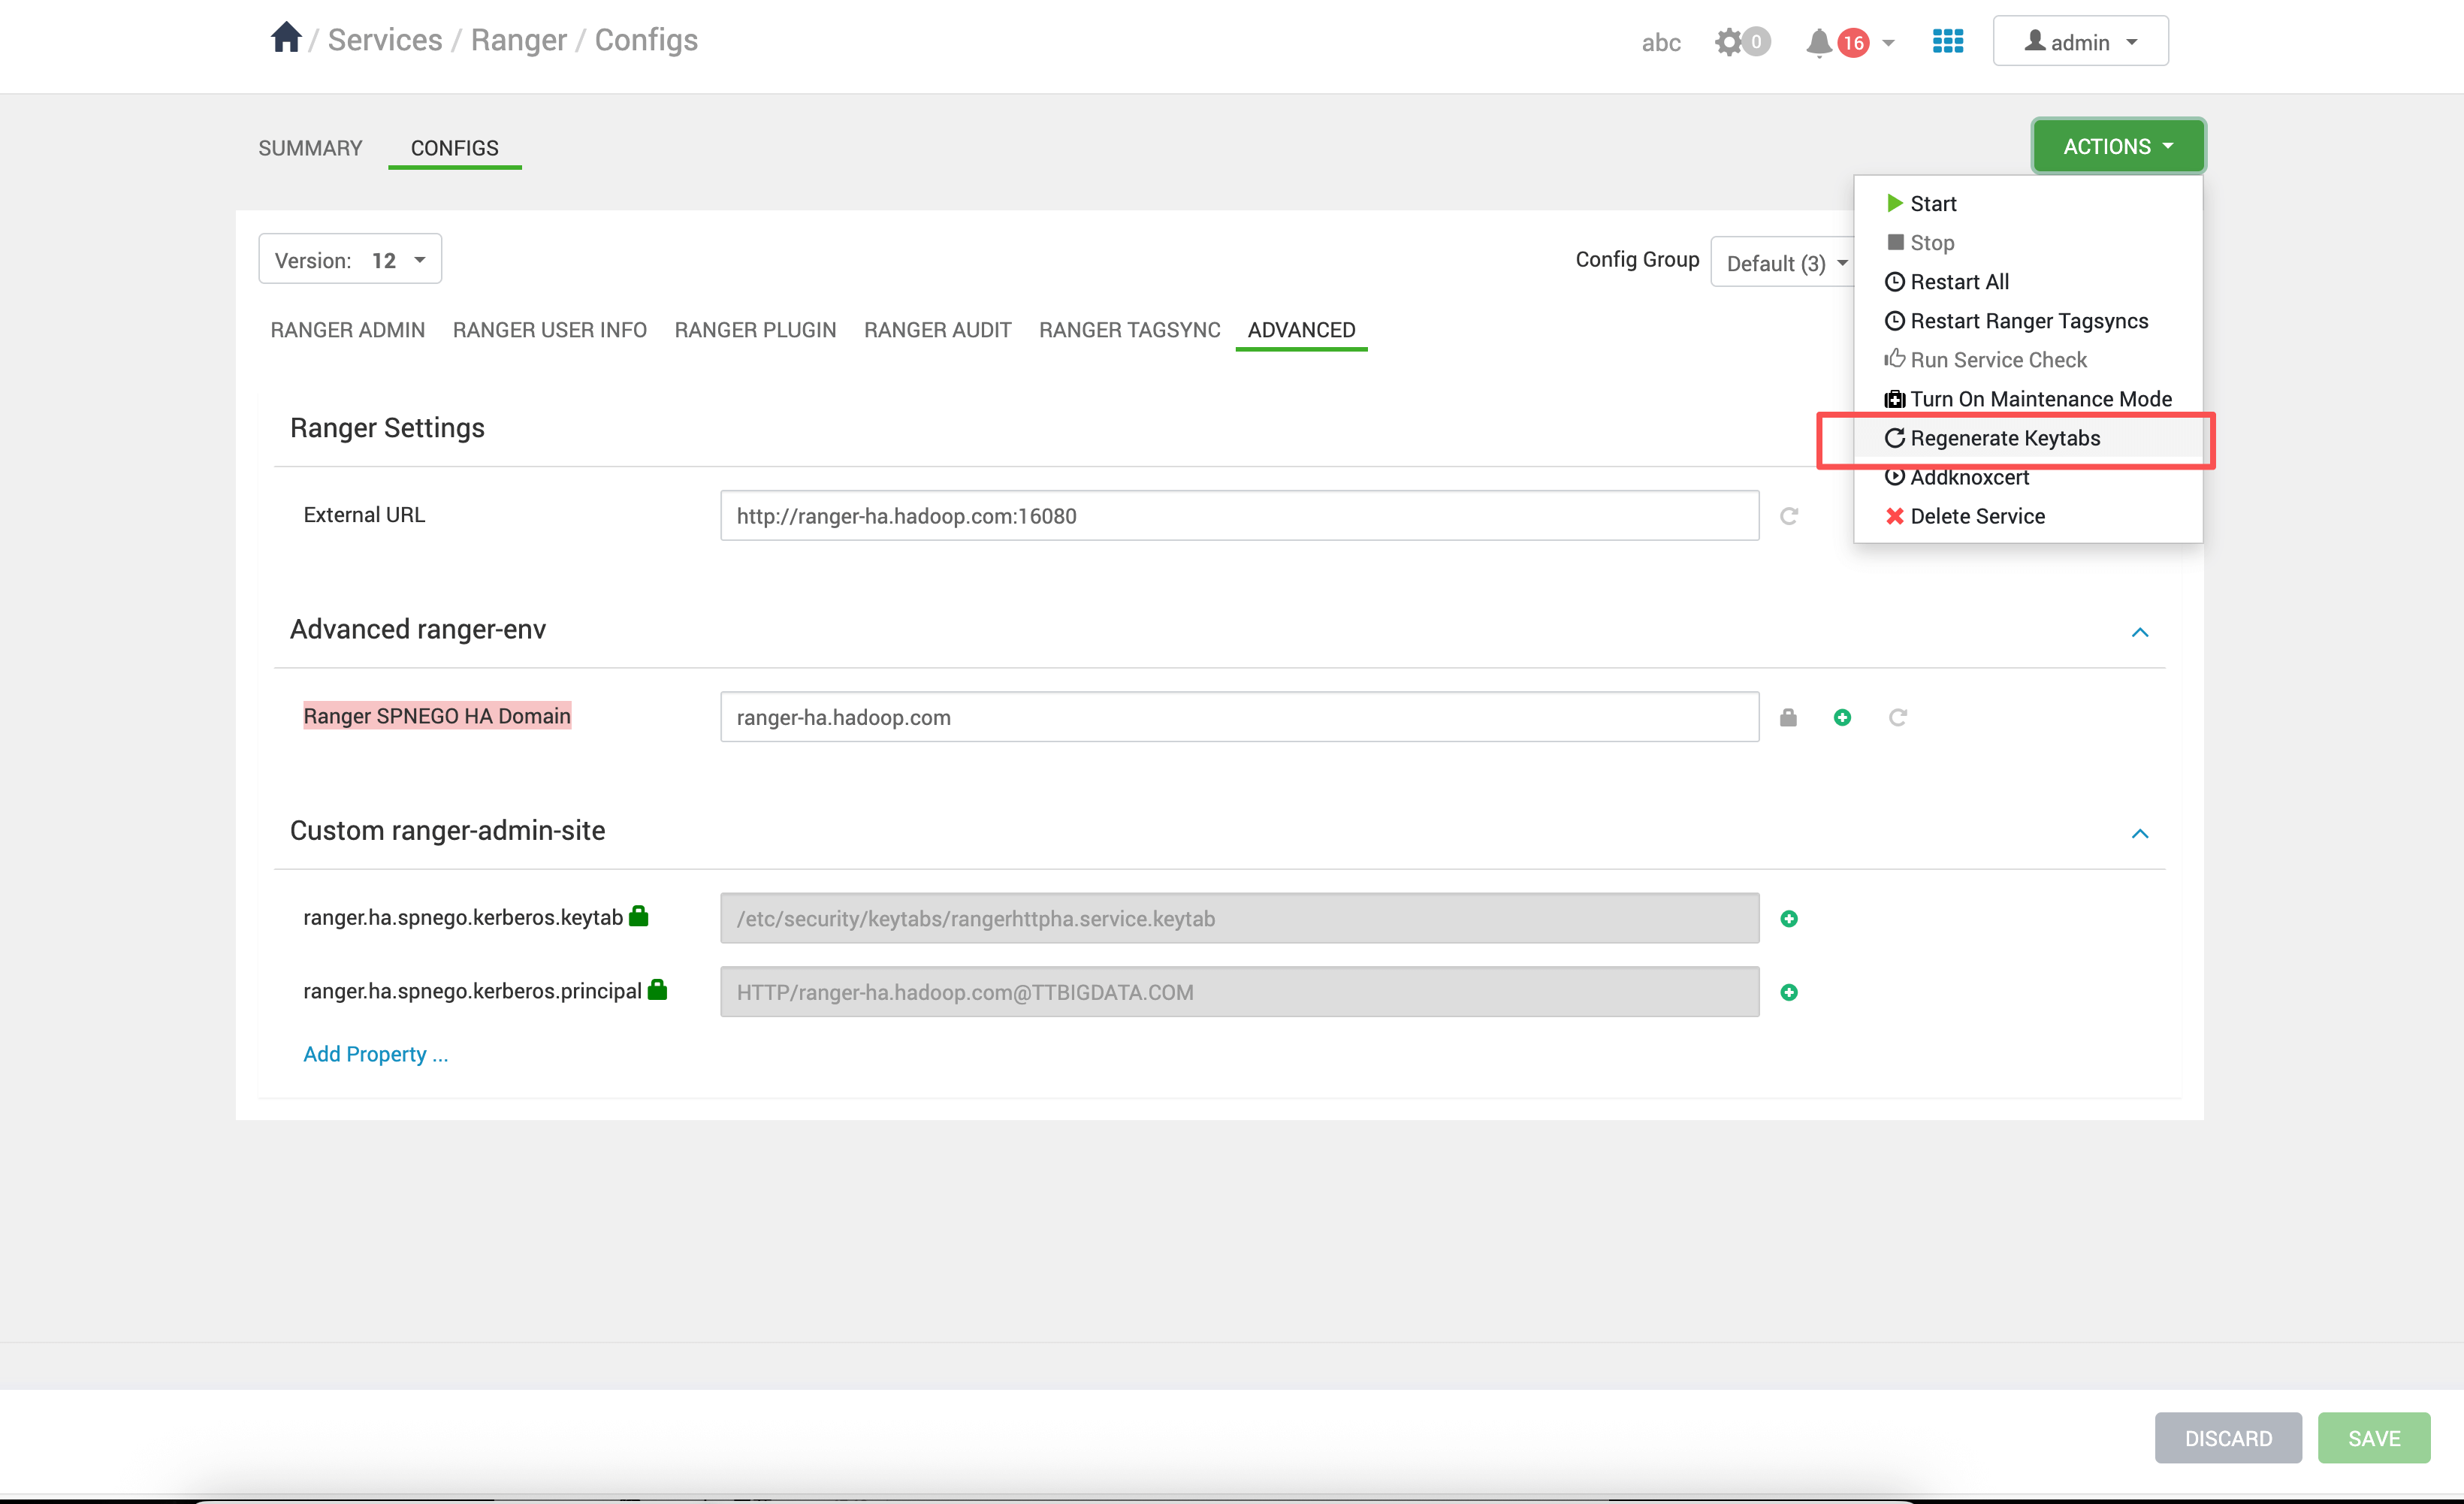Undo External URL change icon

(1789, 516)
